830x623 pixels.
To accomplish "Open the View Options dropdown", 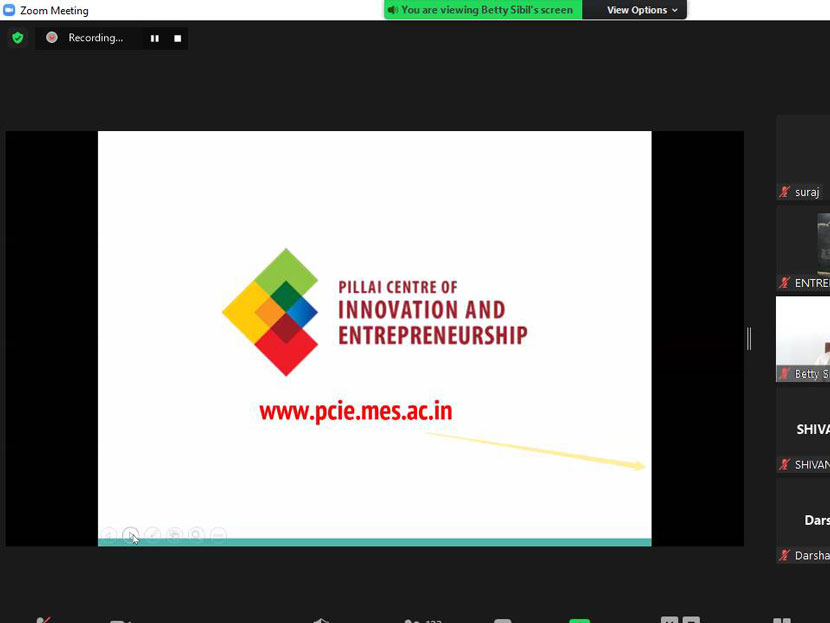I will [x=642, y=10].
